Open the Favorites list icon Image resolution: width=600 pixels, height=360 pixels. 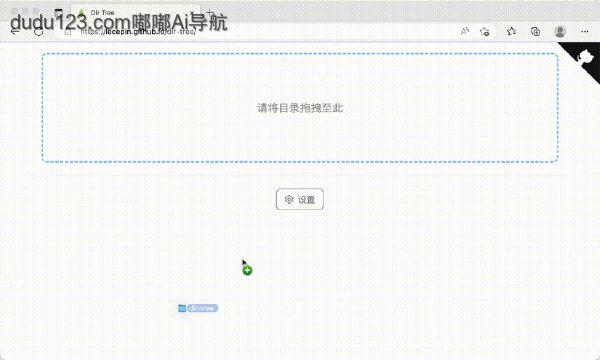coord(511,31)
